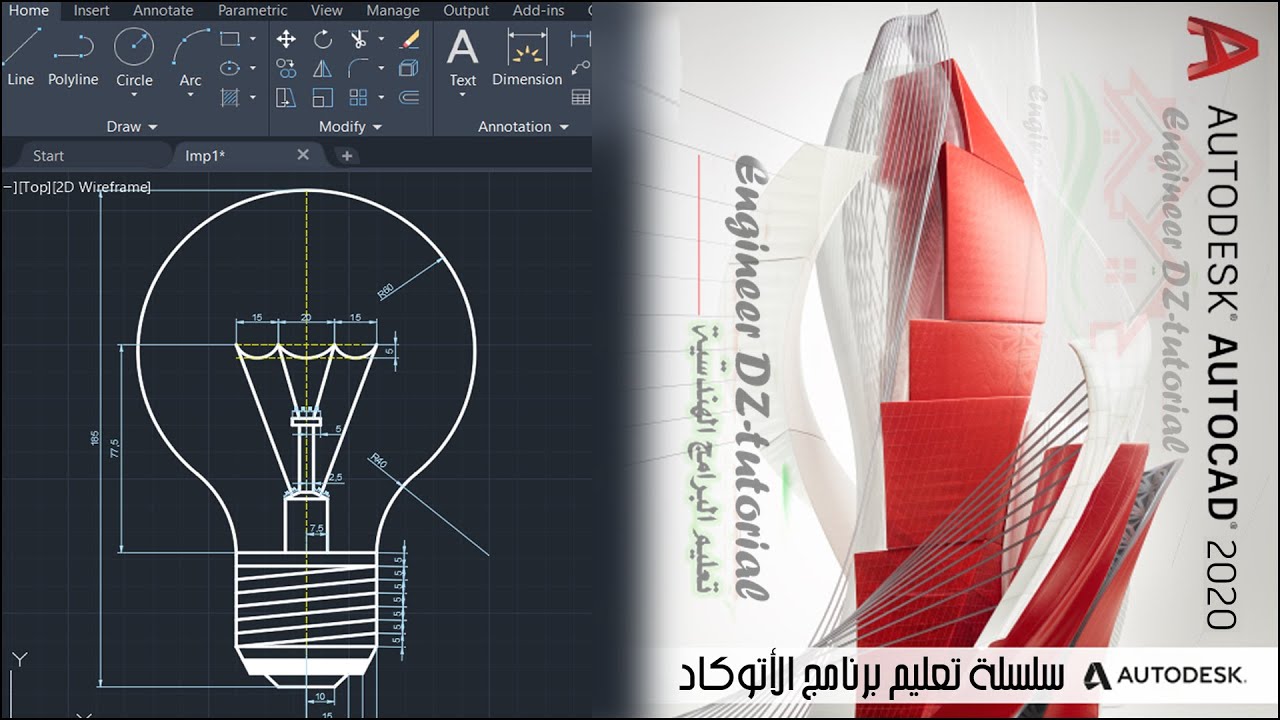Open the Trim flyout arrow
The height and width of the screenshot is (720, 1280).
pyautogui.click(x=381, y=39)
